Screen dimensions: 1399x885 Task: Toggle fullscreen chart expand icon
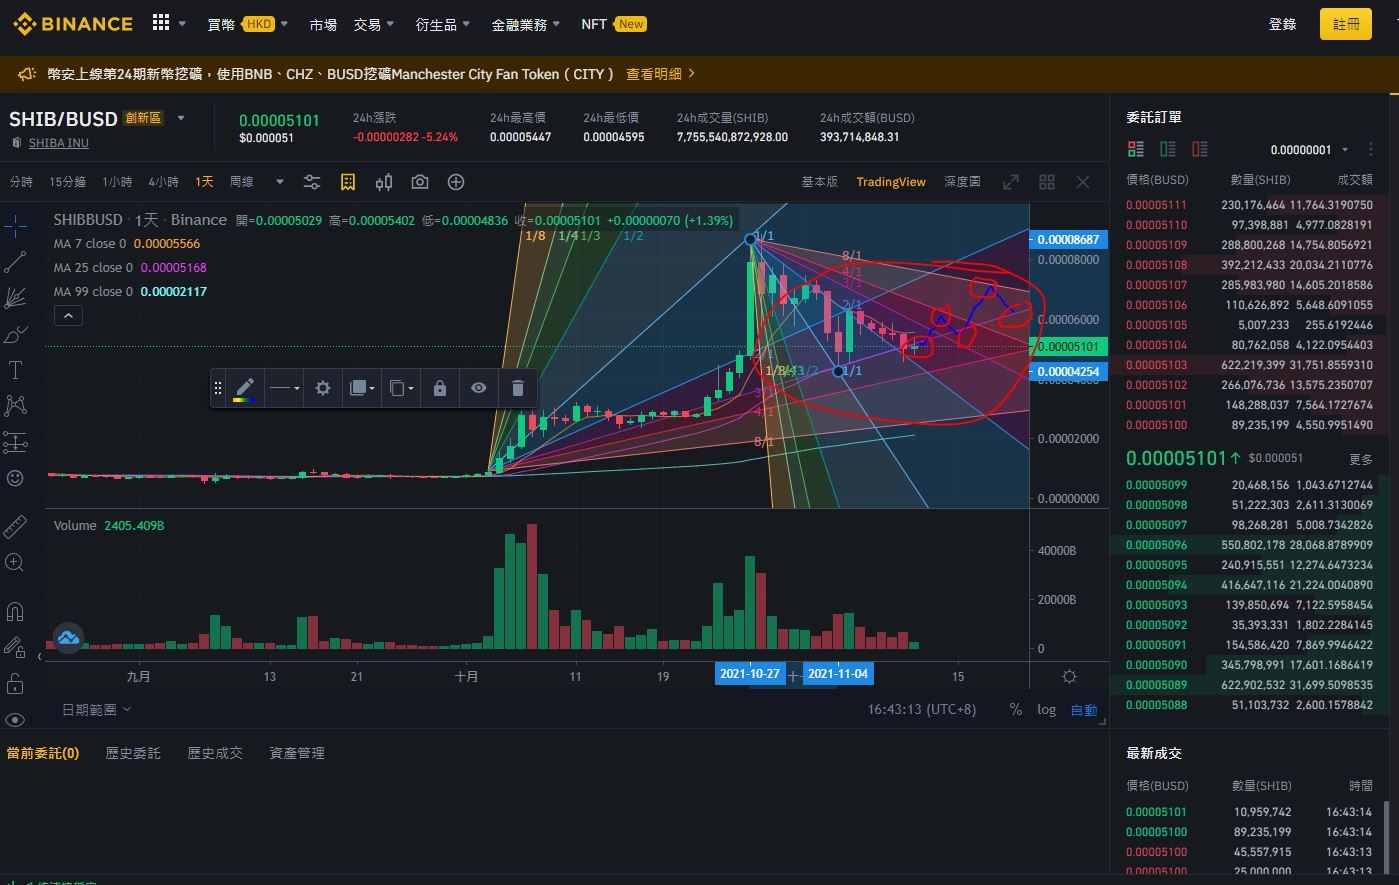click(1011, 182)
